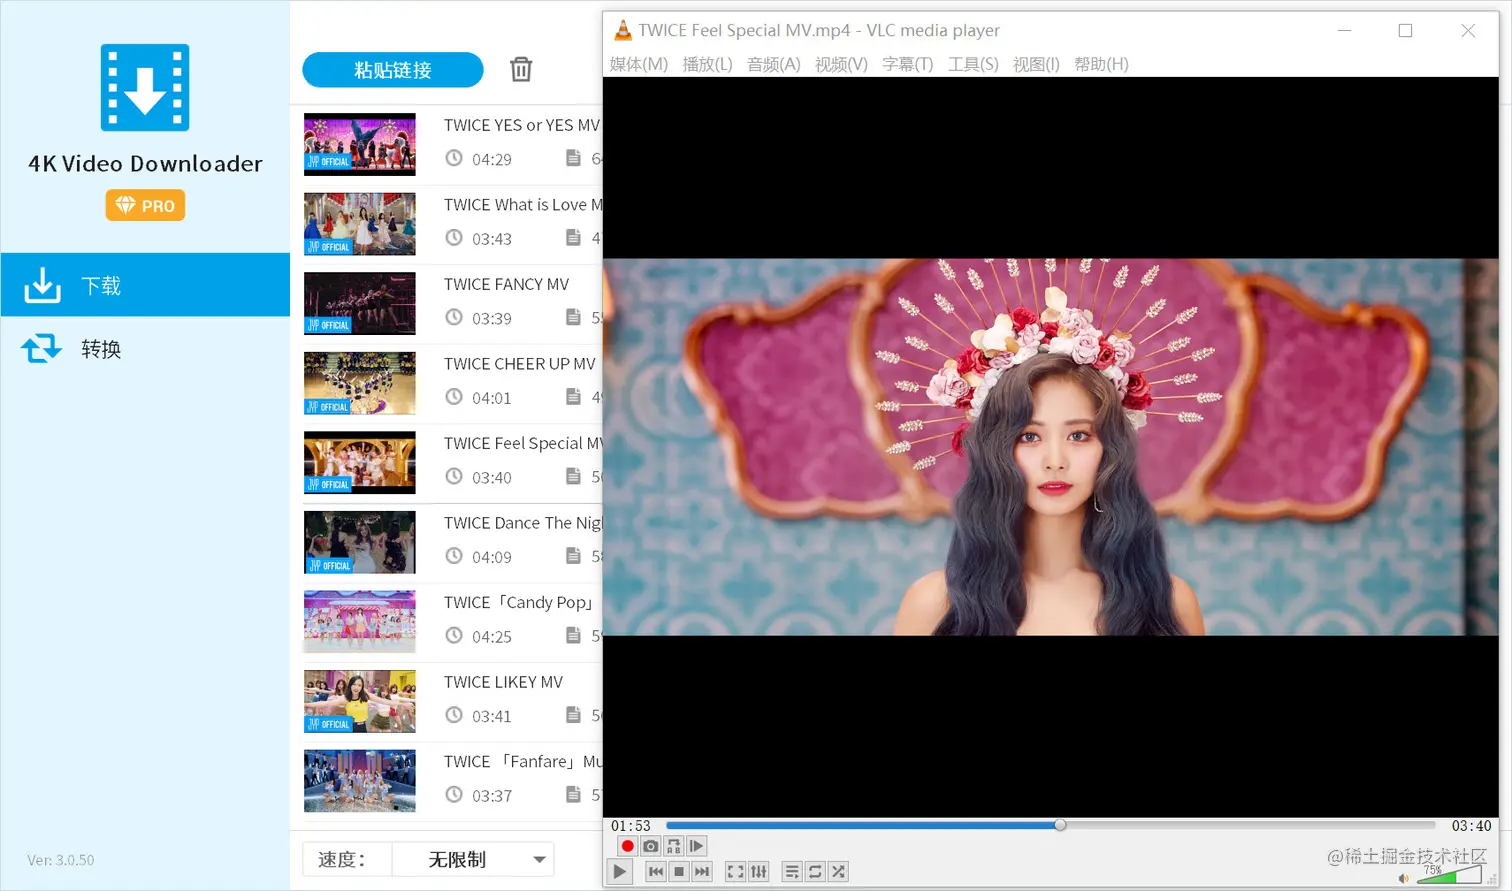Adjust the VLC volume slider at 75%
Screen dimensions: 1512x891
(x=1448, y=875)
